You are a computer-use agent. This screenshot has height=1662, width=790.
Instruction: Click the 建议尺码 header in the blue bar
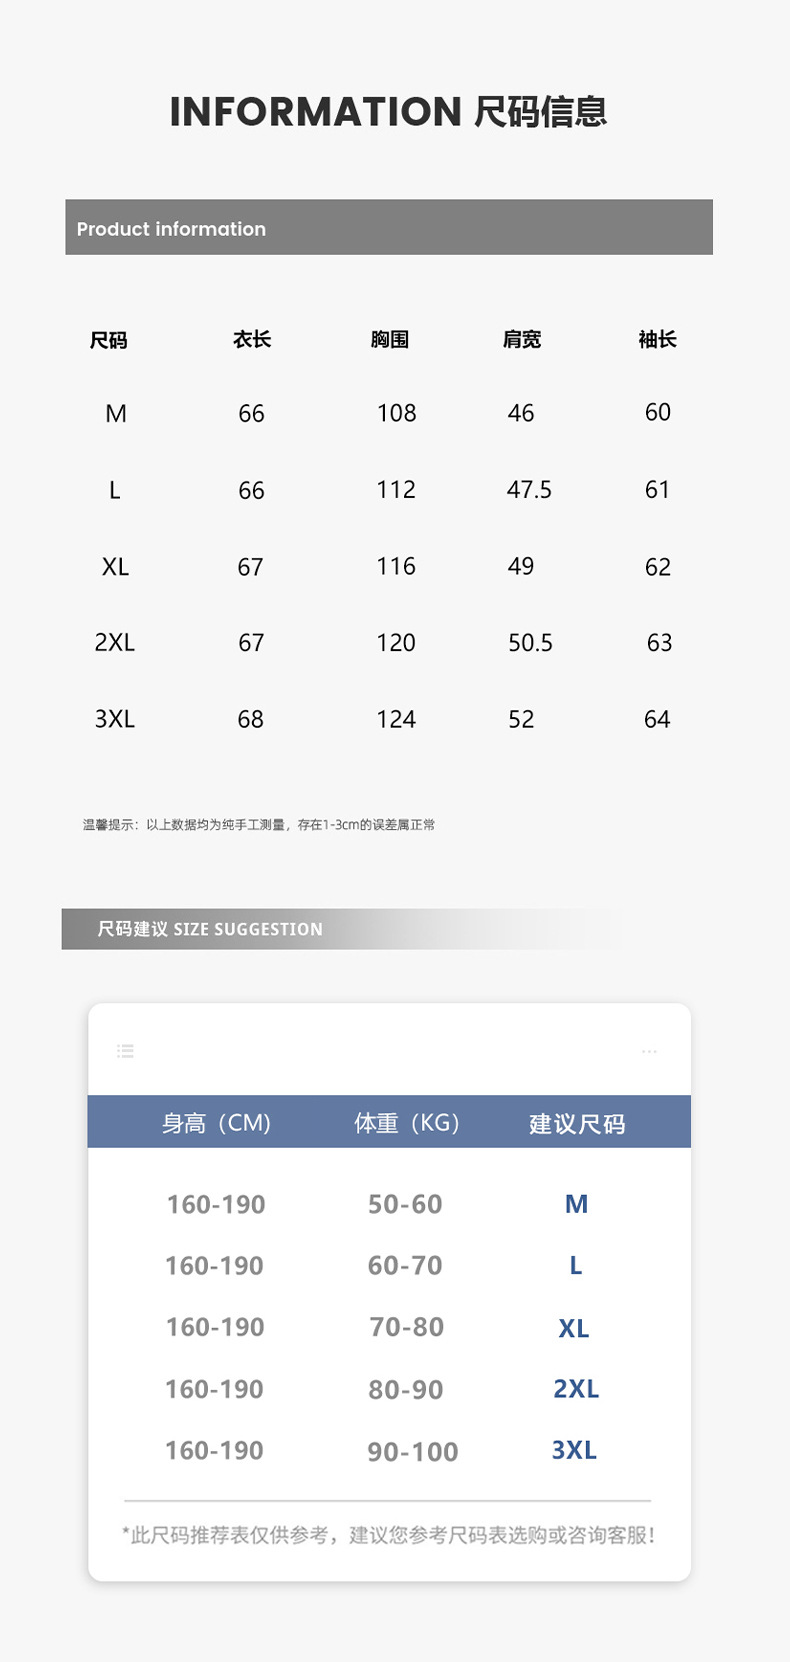pyautogui.click(x=577, y=1124)
